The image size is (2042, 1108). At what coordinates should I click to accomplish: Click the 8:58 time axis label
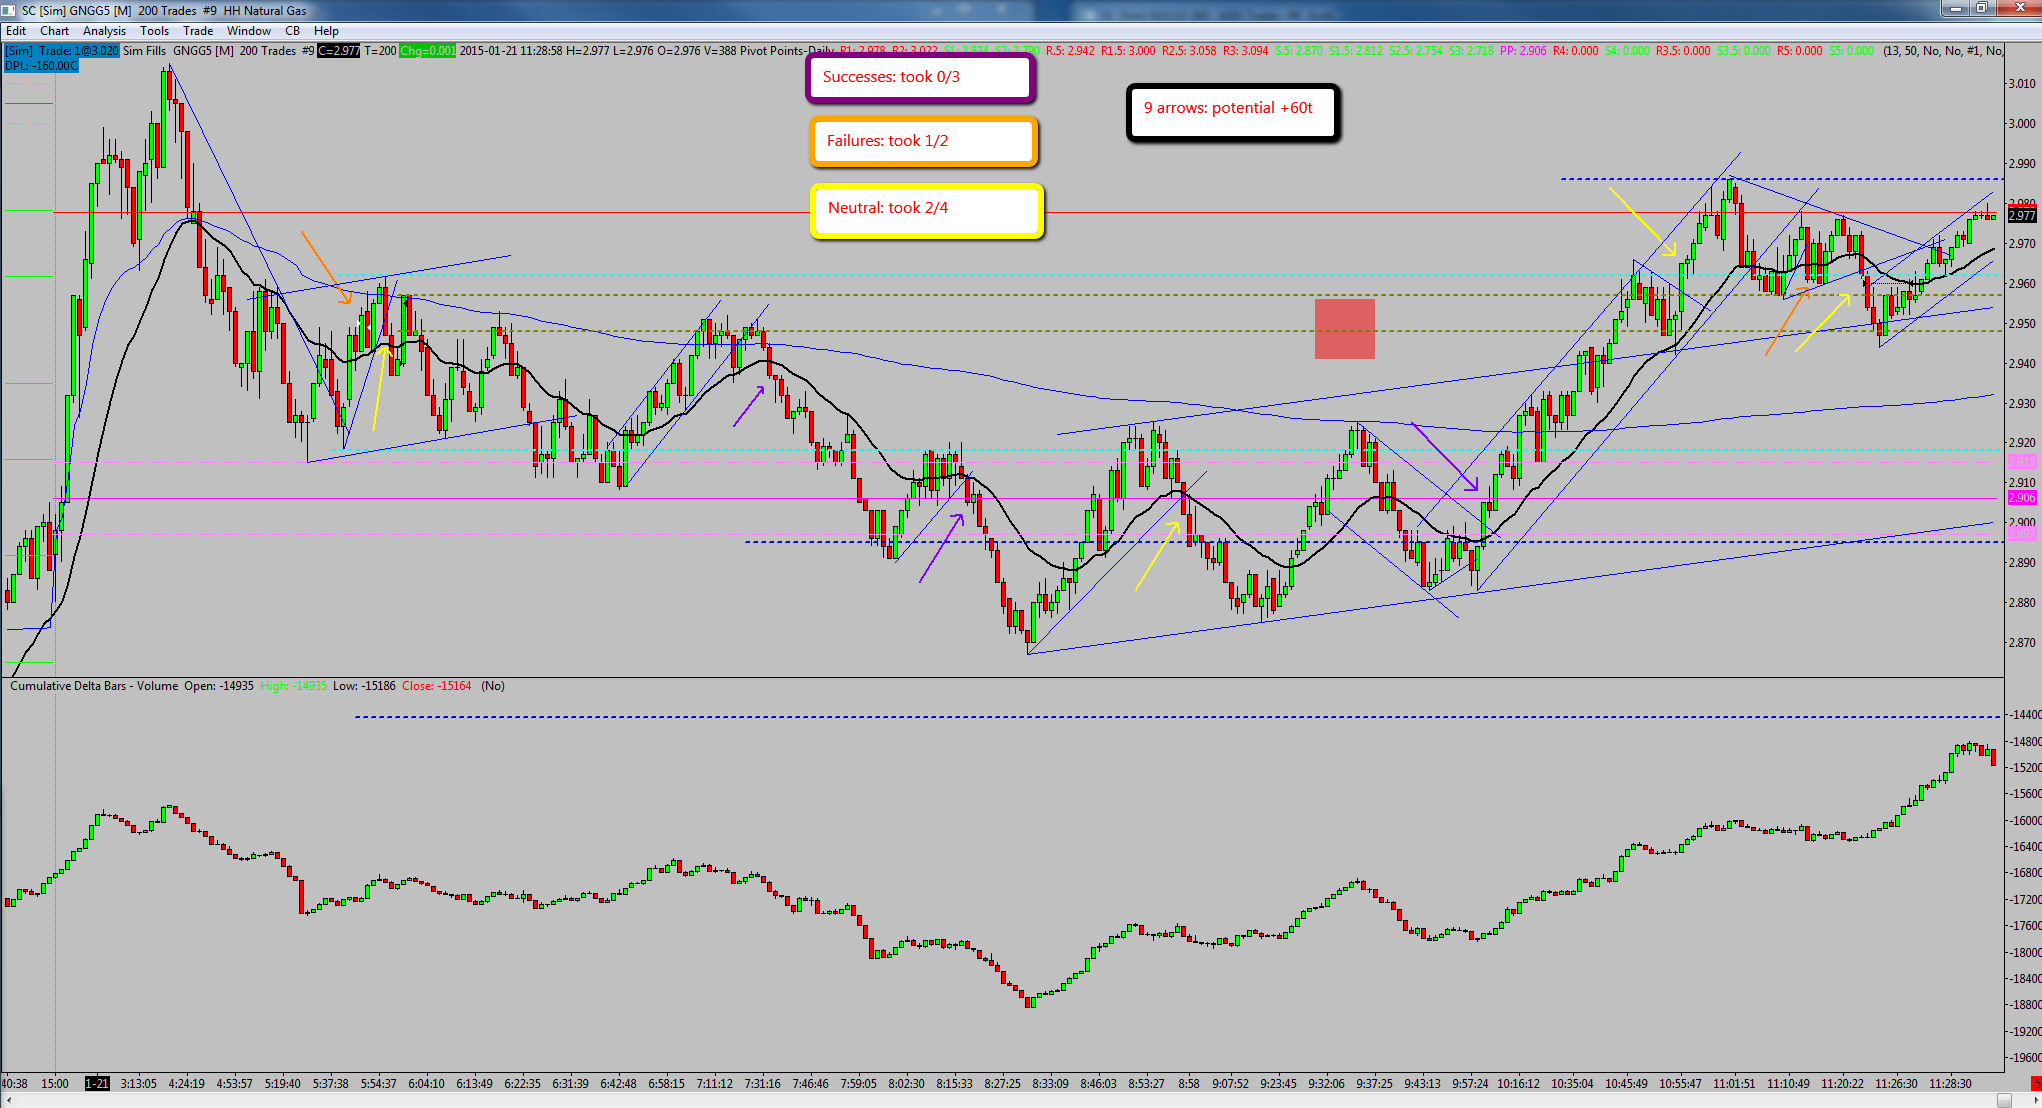tap(1189, 1084)
